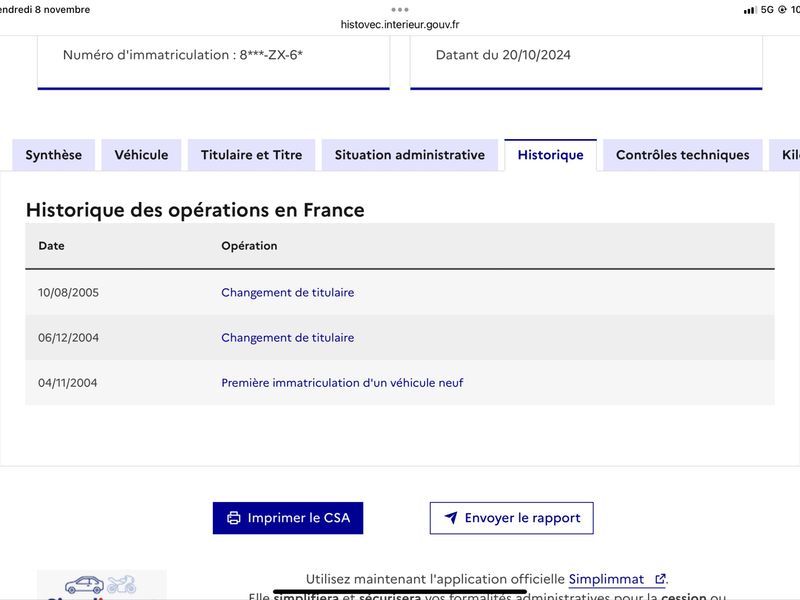The width and height of the screenshot is (800, 600).
Task: Select the date 10/08/2005
Action: tap(68, 292)
